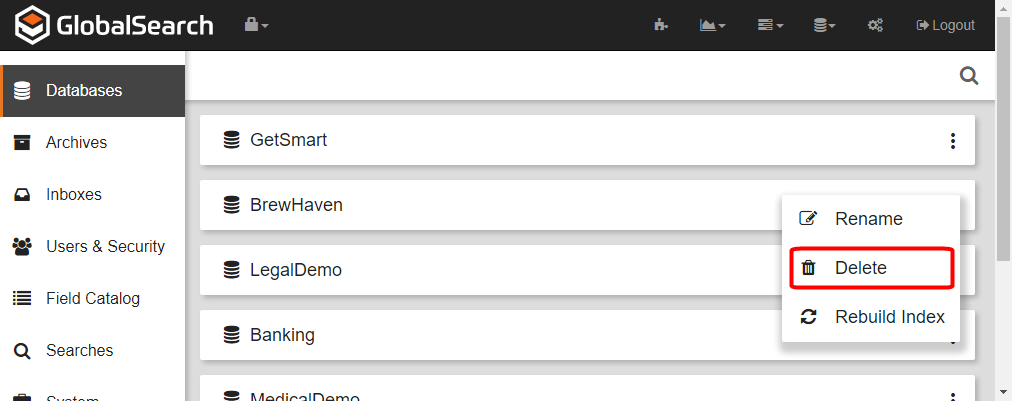1012x401 pixels.
Task: Click the Inboxes tray icon
Action: coord(22,195)
